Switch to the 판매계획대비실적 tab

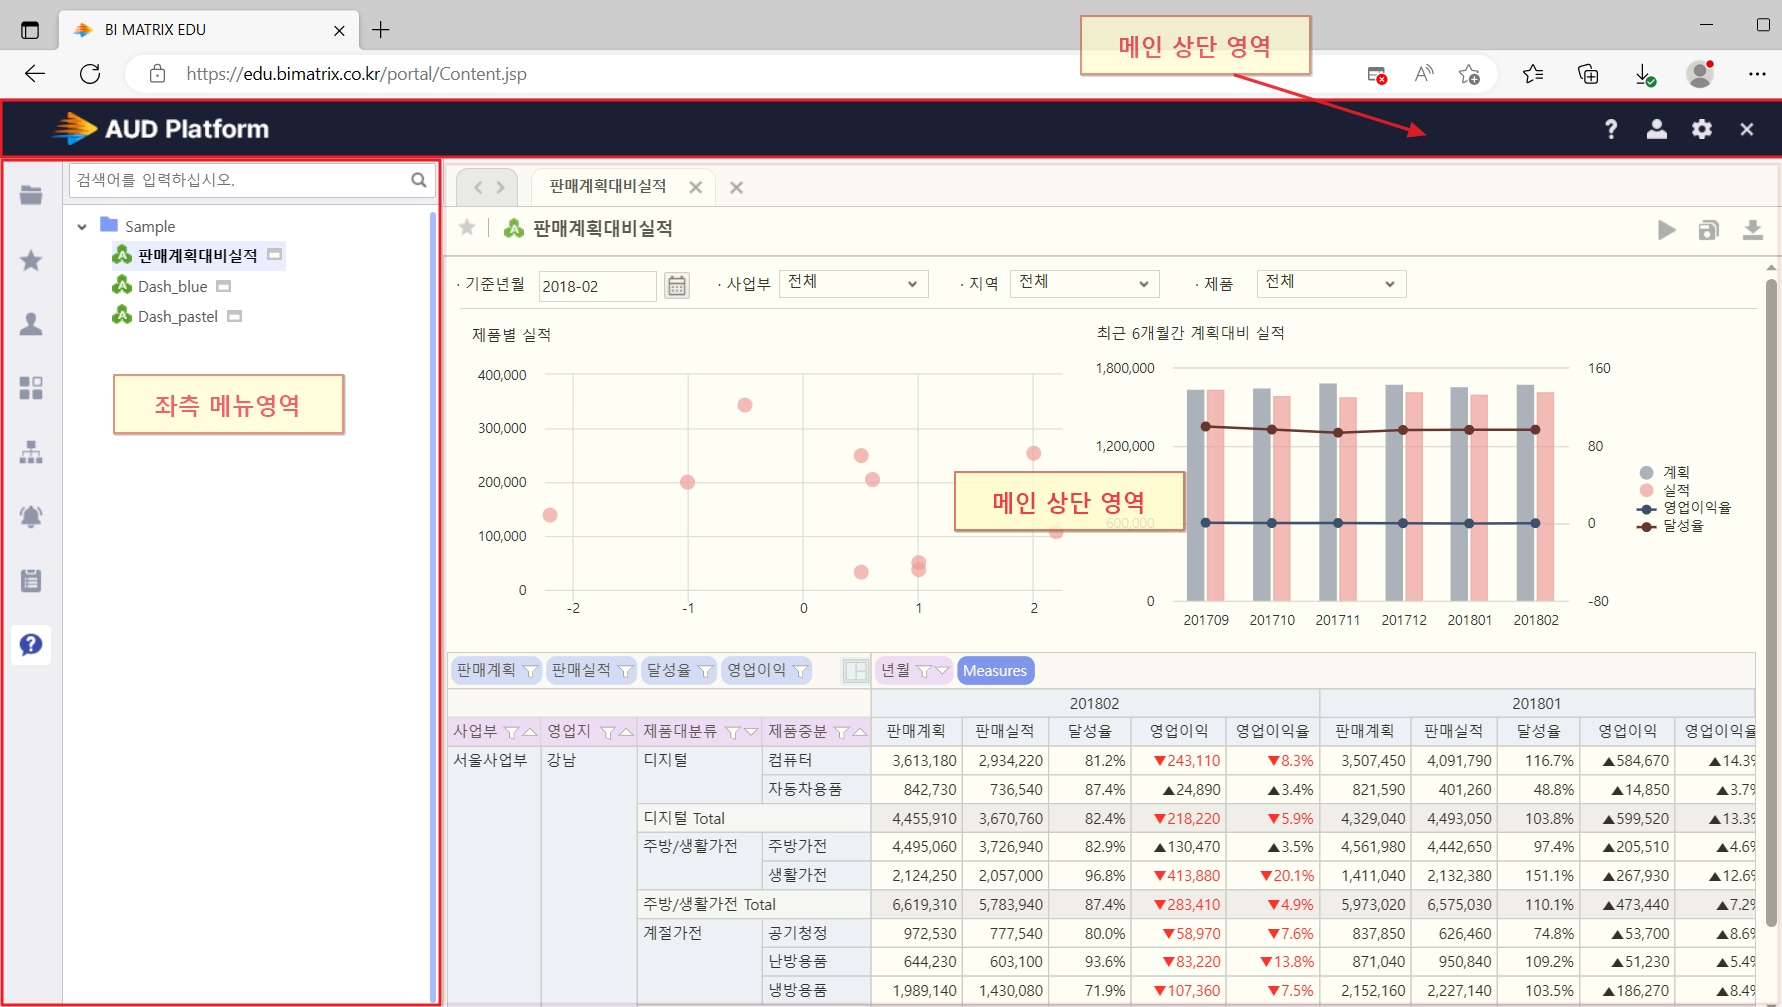click(608, 187)
